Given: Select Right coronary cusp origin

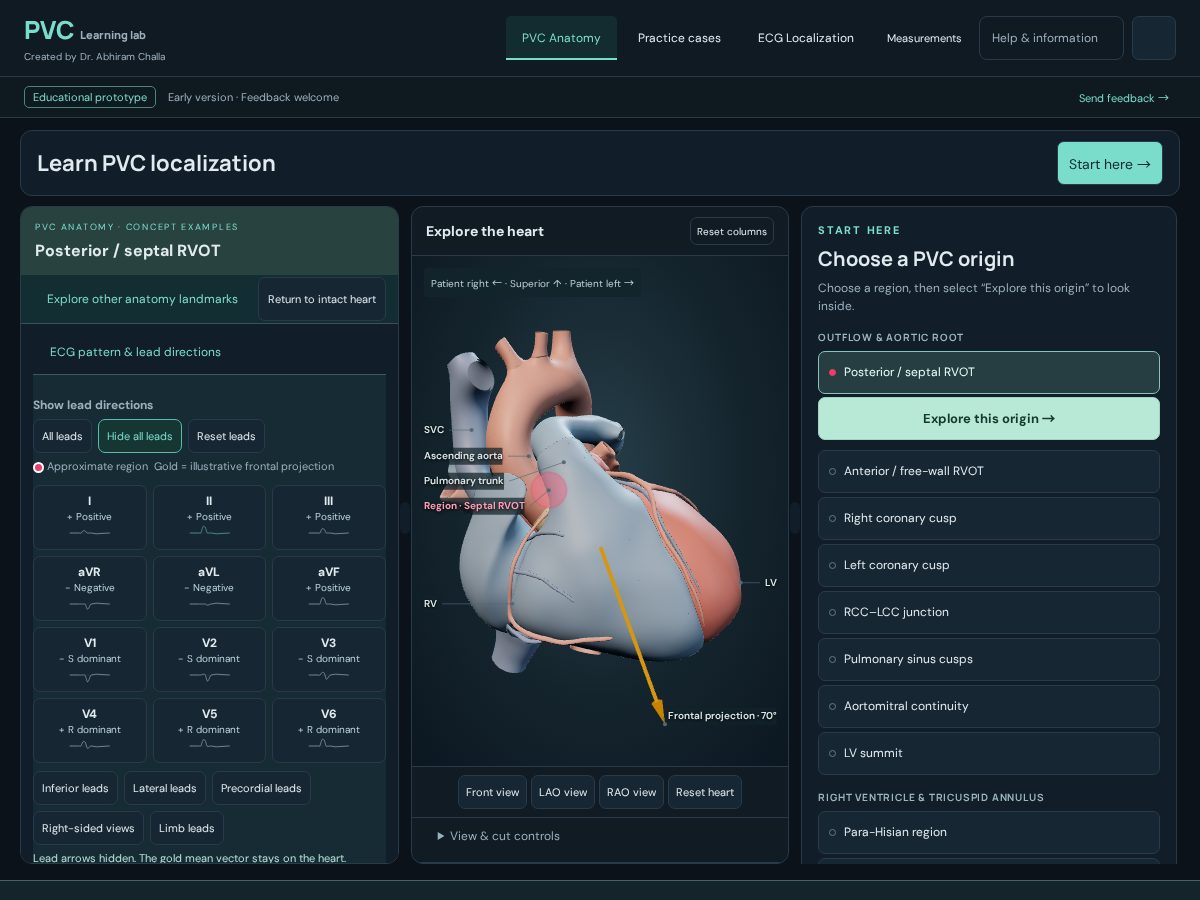Looking at the screenshot, I should (x=989, y=518).
